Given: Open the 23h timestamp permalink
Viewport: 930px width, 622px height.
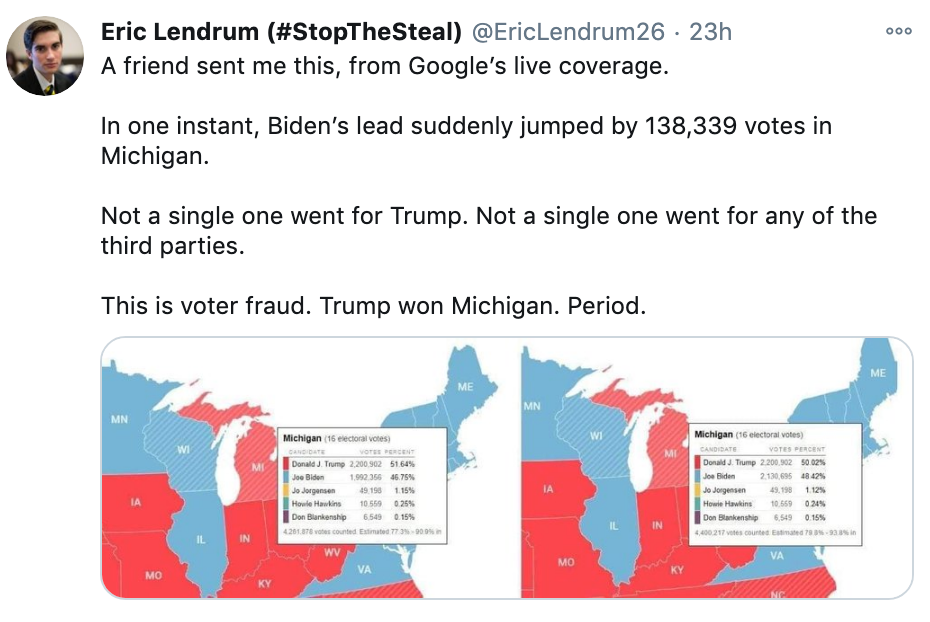Looking at the screenshot, I should click(x=710, y=31).
